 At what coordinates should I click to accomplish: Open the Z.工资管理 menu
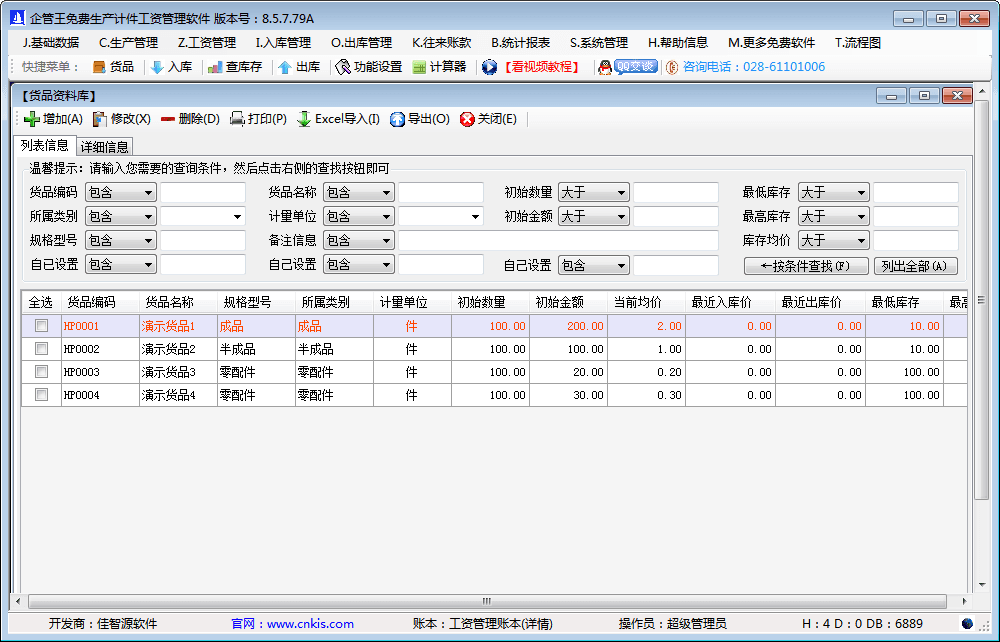point(206,43)
